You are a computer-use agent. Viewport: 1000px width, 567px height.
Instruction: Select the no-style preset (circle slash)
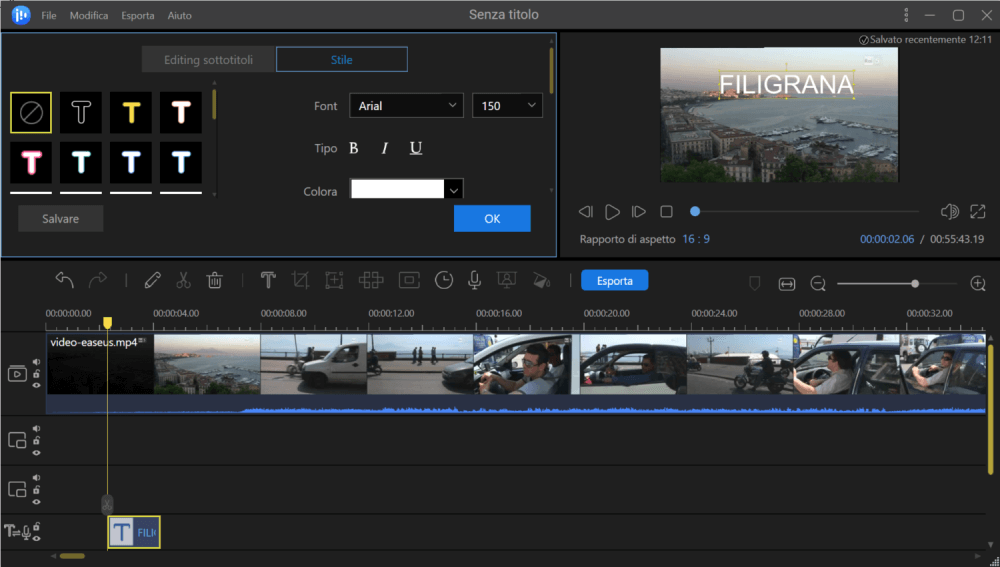pos(31,113)
